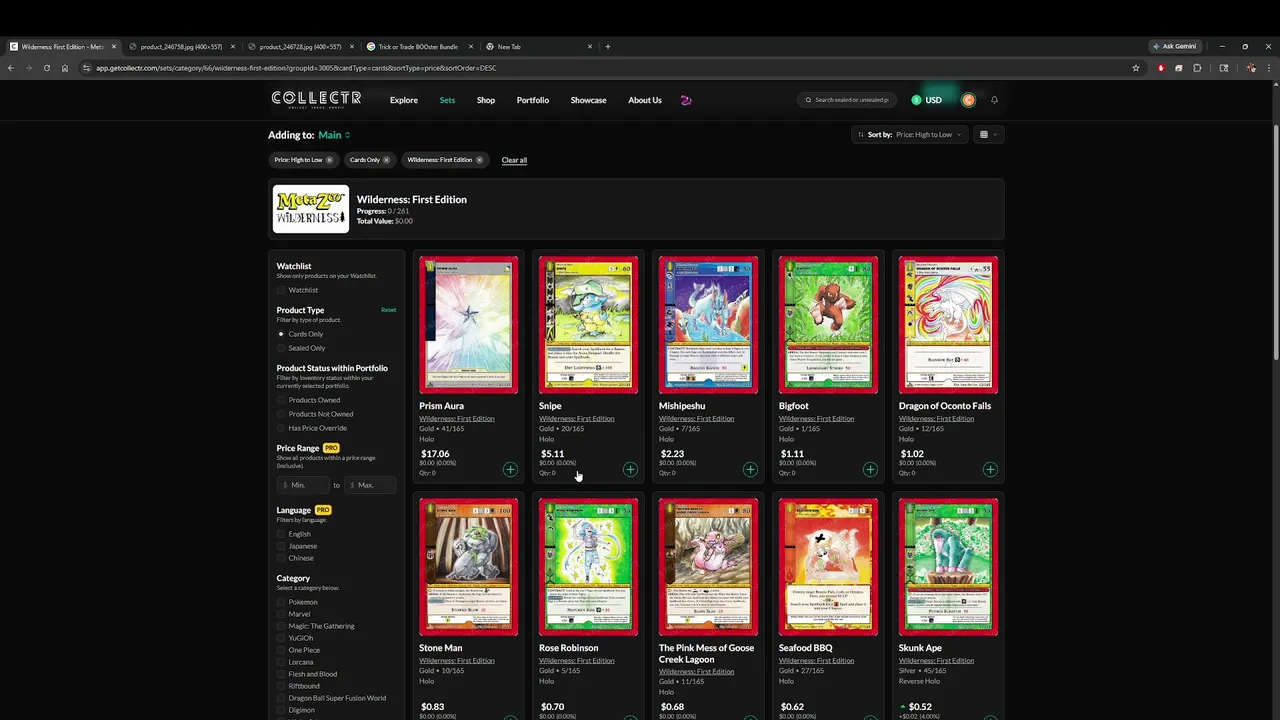Close the 'New Tab' browser tab
This screenshot has height=720, width=1280.
click(590, 47)
